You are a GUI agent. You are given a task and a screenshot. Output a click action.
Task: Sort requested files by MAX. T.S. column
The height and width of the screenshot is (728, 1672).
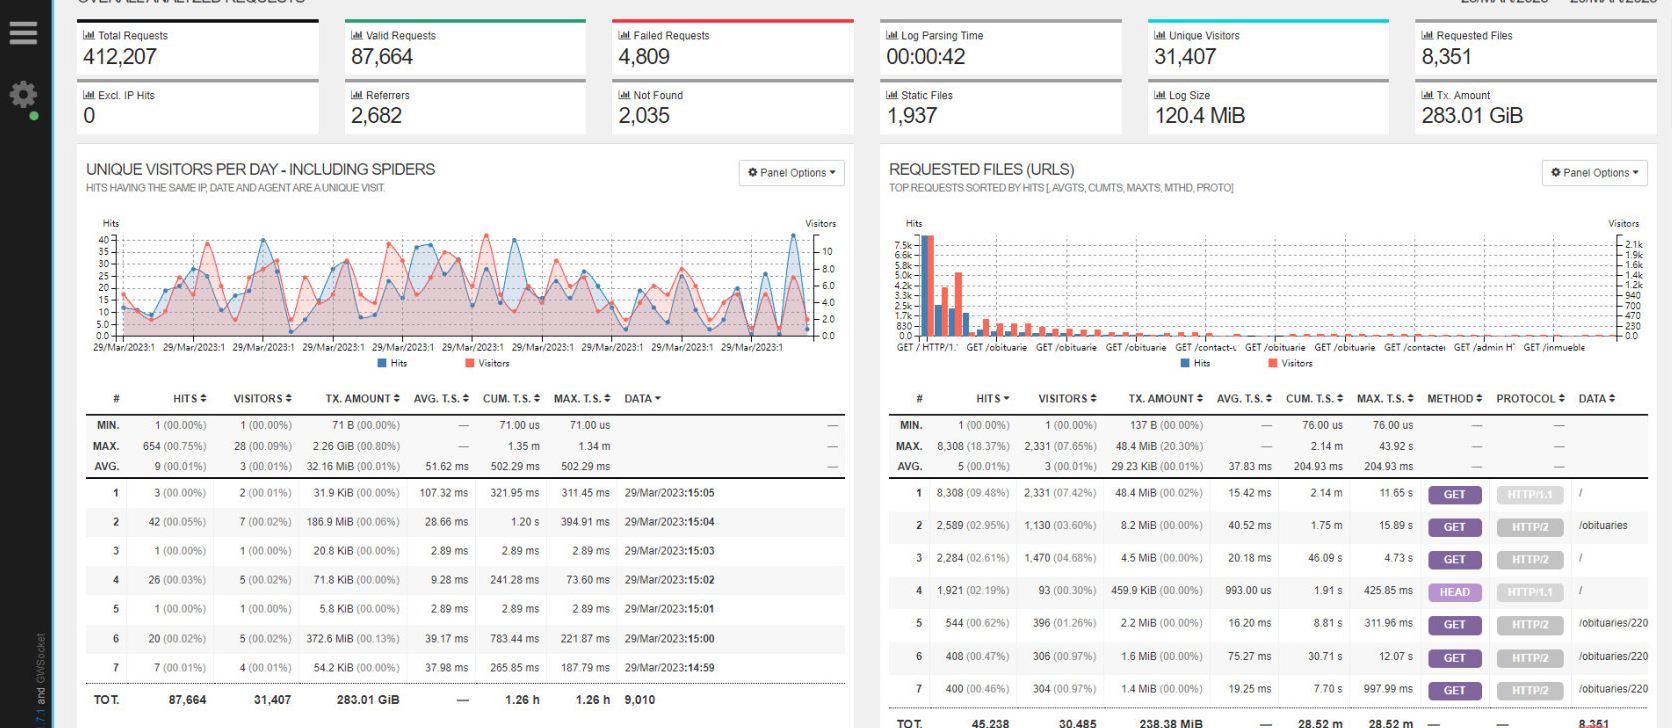(1385, 398)
